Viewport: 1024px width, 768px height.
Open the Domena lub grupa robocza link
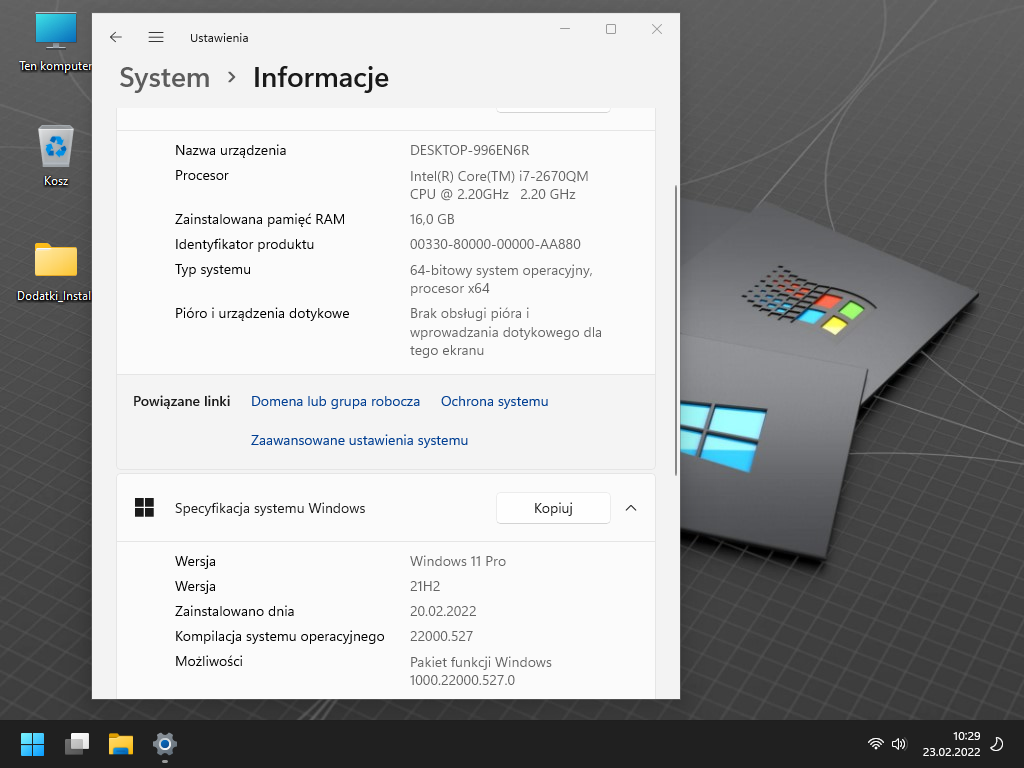pos(335,401)
